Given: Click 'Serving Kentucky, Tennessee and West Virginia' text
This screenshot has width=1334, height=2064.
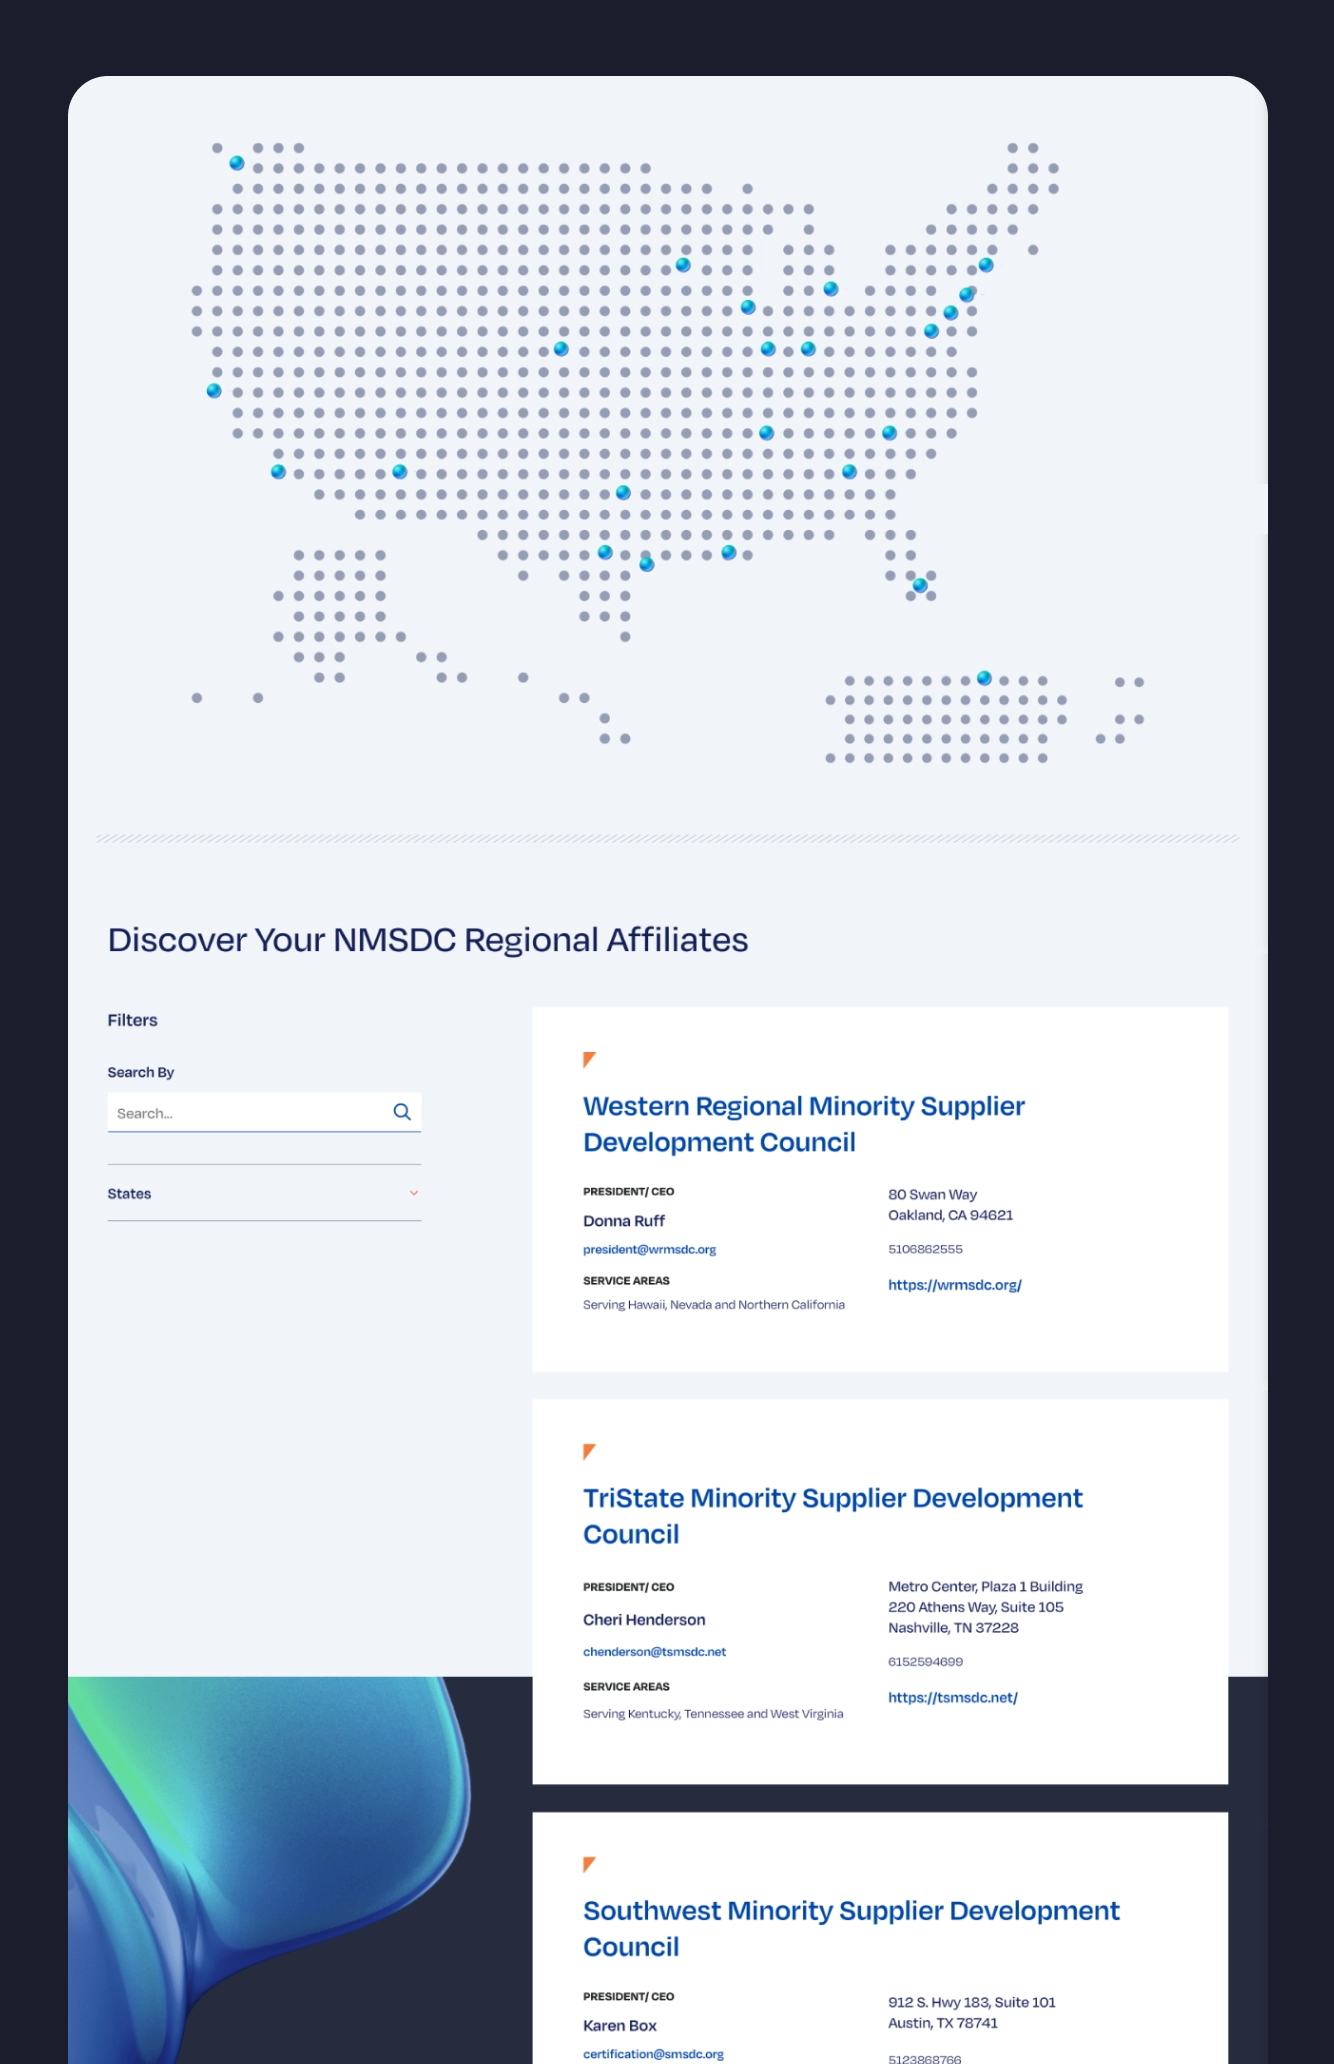Looking at the screenshot, I should pyautogui.click(x=713, y=1714).
